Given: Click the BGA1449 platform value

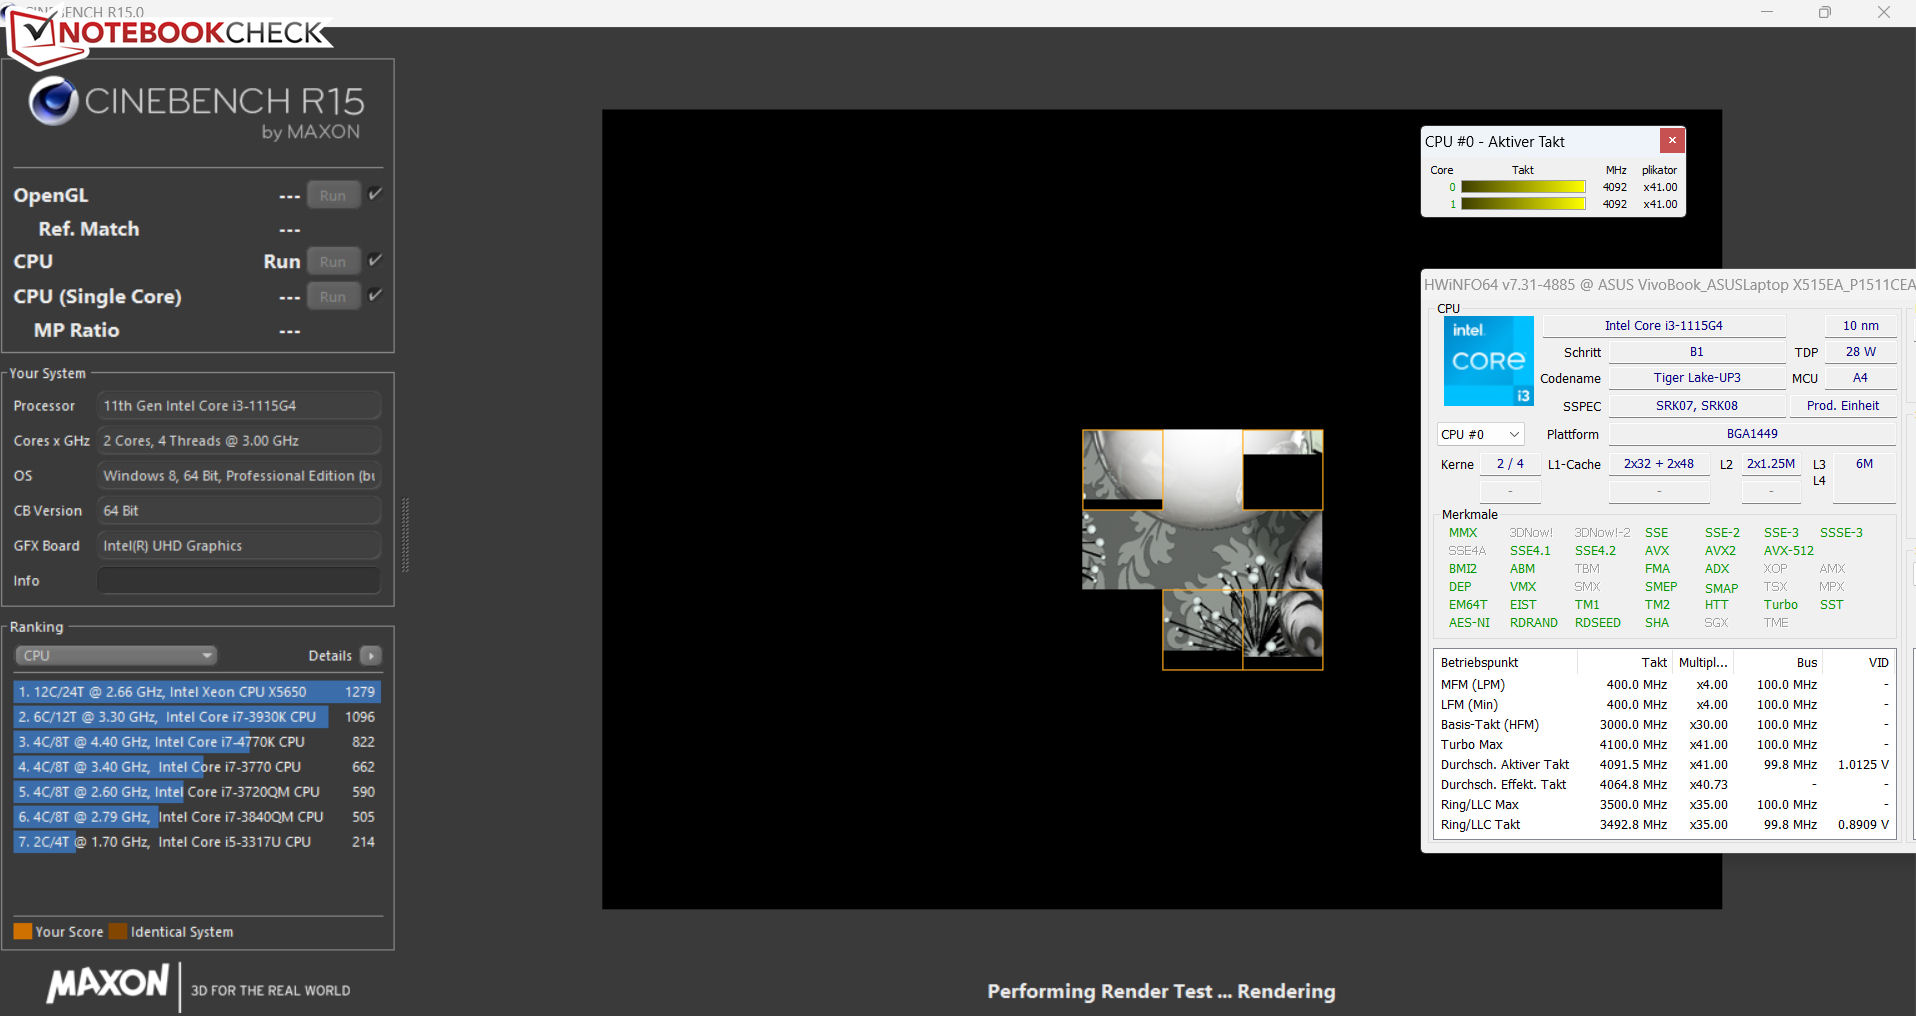Looking at the screenshot, I should (1752, 434).
